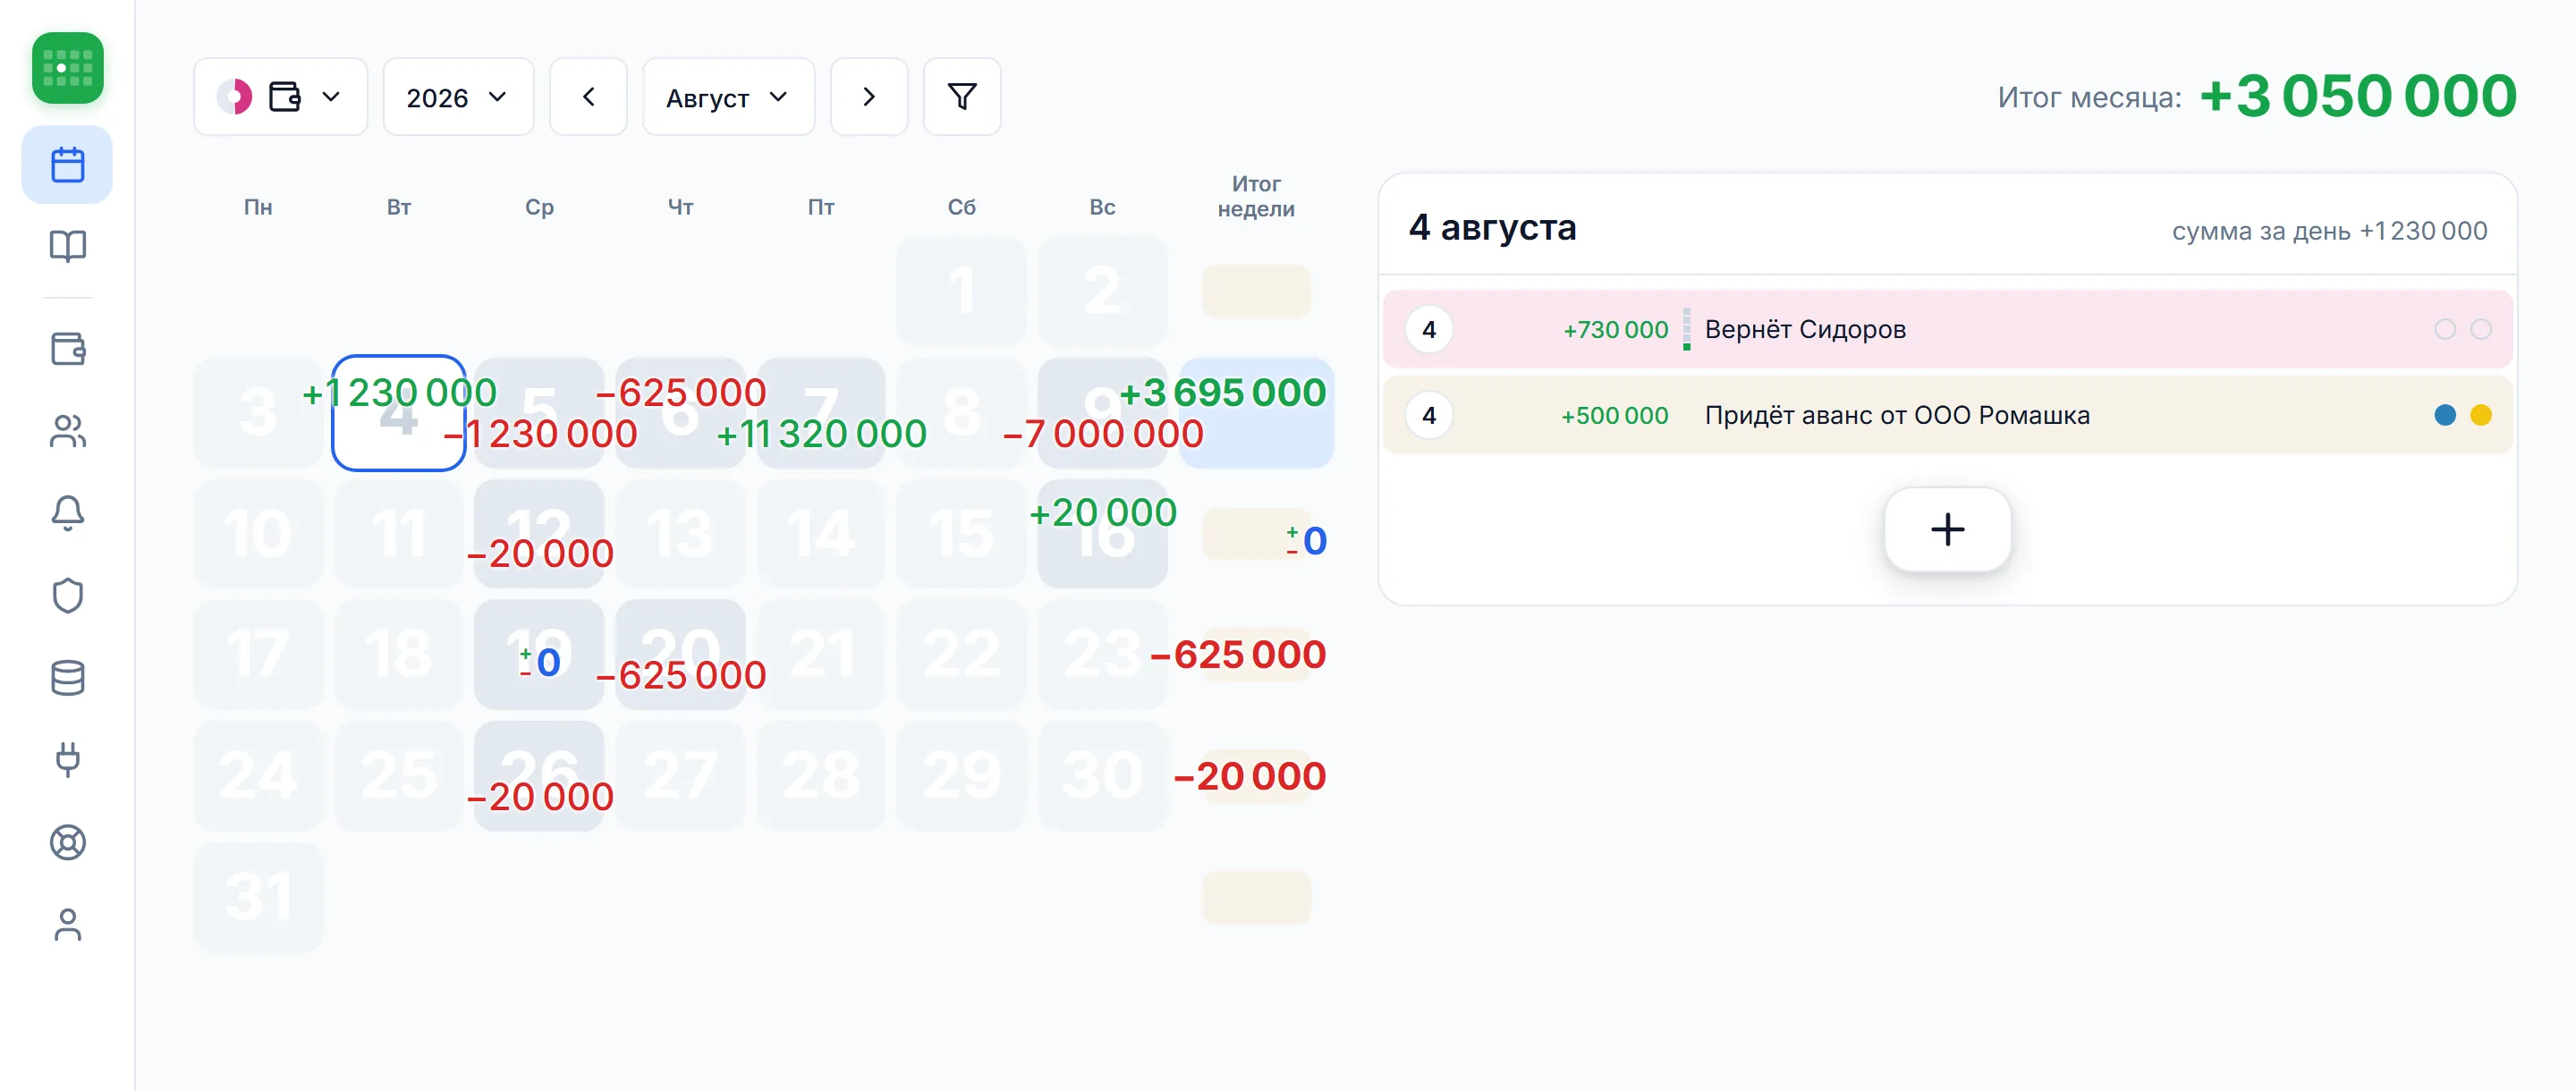2576x1091 pixels.
Task: Click the +20 000 amount on day 16
Action: click(1102, 512)
